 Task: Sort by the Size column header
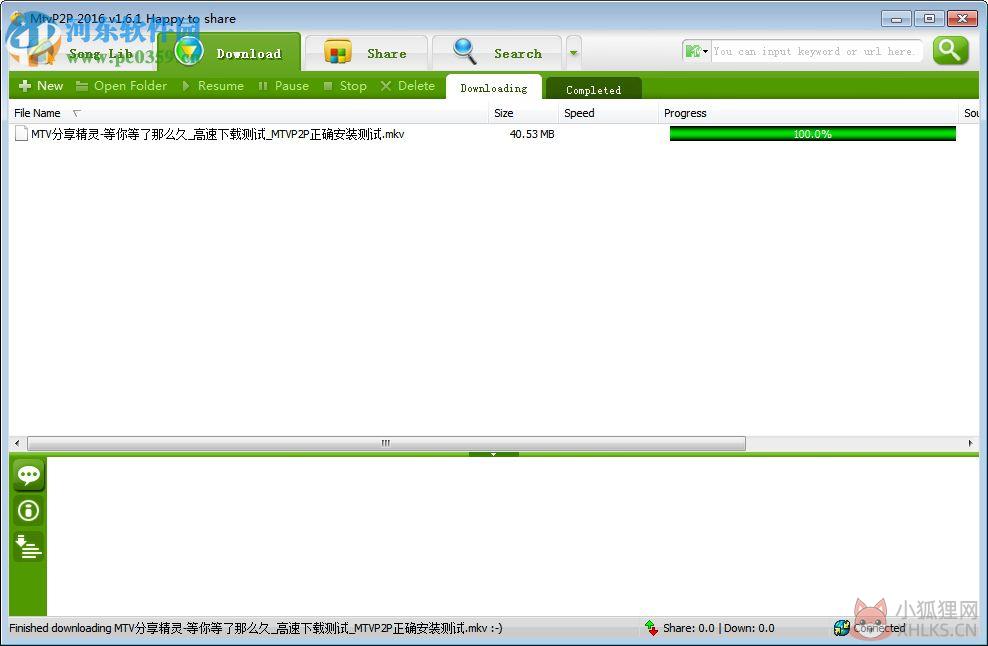click(523, 113)
